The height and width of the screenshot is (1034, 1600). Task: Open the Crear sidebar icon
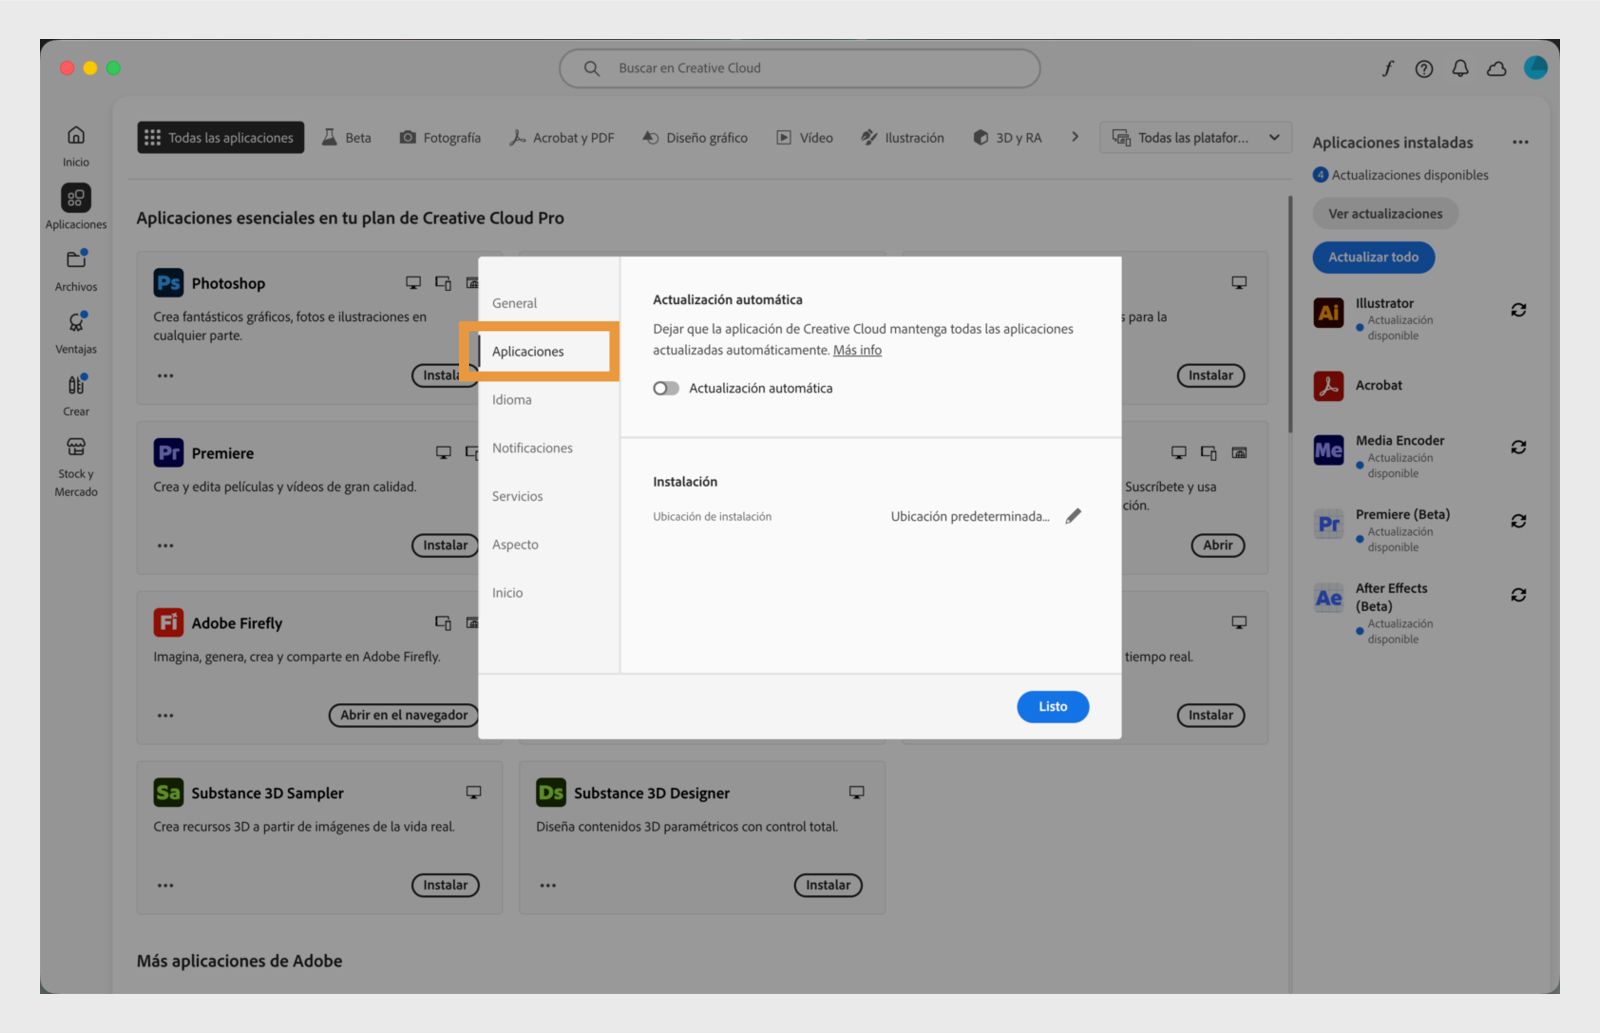click(76, 385)
